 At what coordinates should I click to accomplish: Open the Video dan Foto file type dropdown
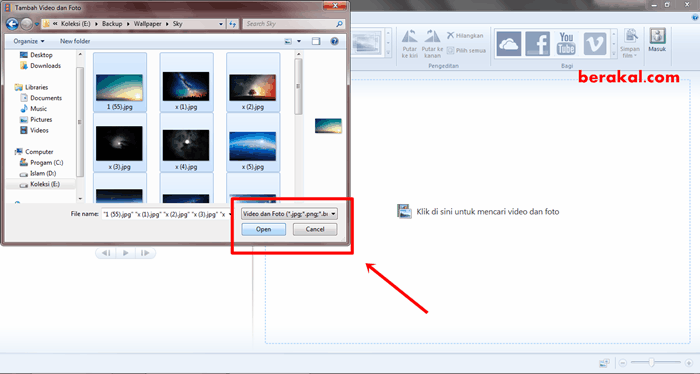click(289, 214)
